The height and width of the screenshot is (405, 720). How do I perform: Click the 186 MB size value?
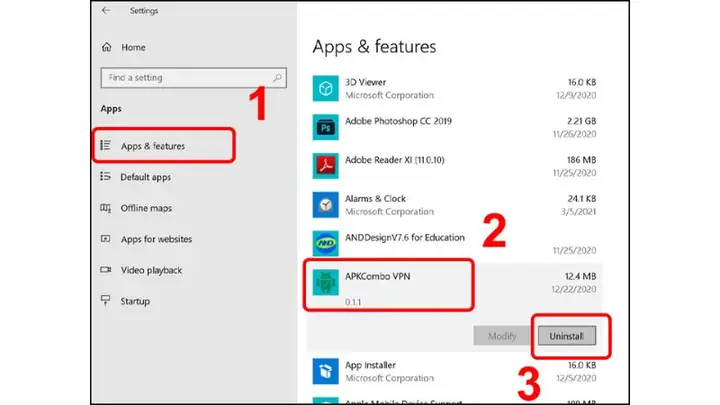click(x=581, y=160)
